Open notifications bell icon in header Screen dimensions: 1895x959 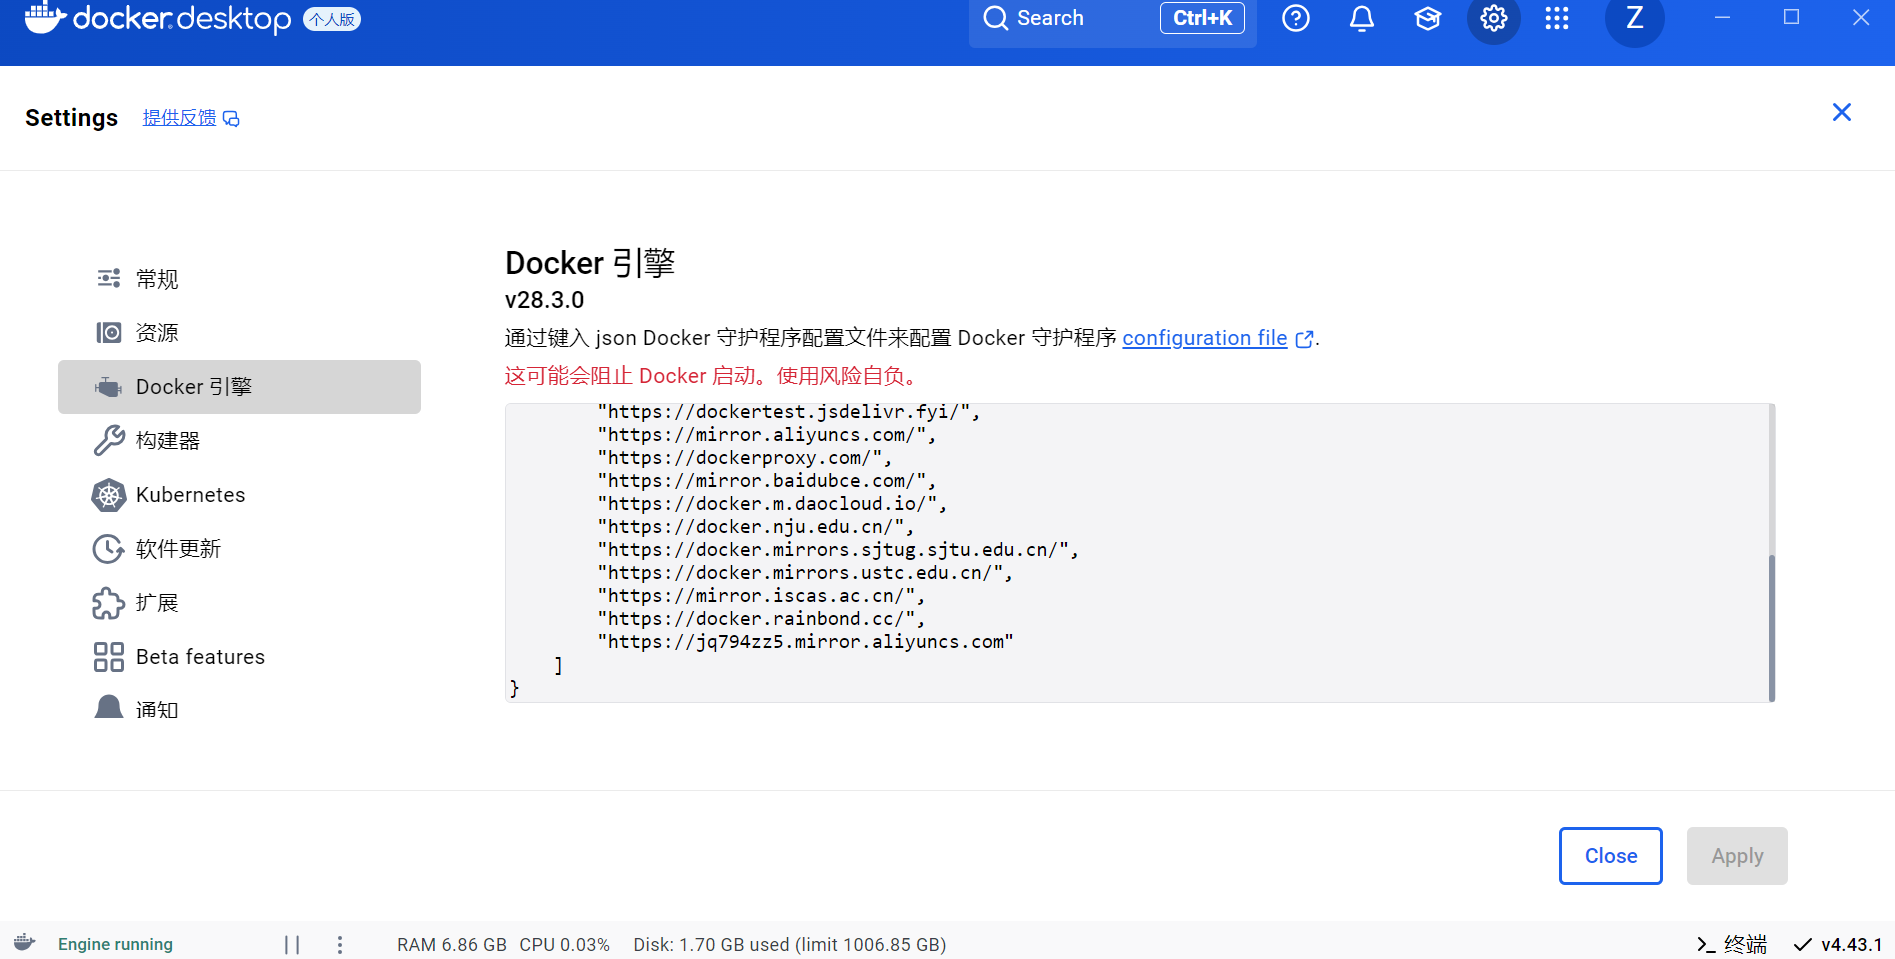point(1362,18)
